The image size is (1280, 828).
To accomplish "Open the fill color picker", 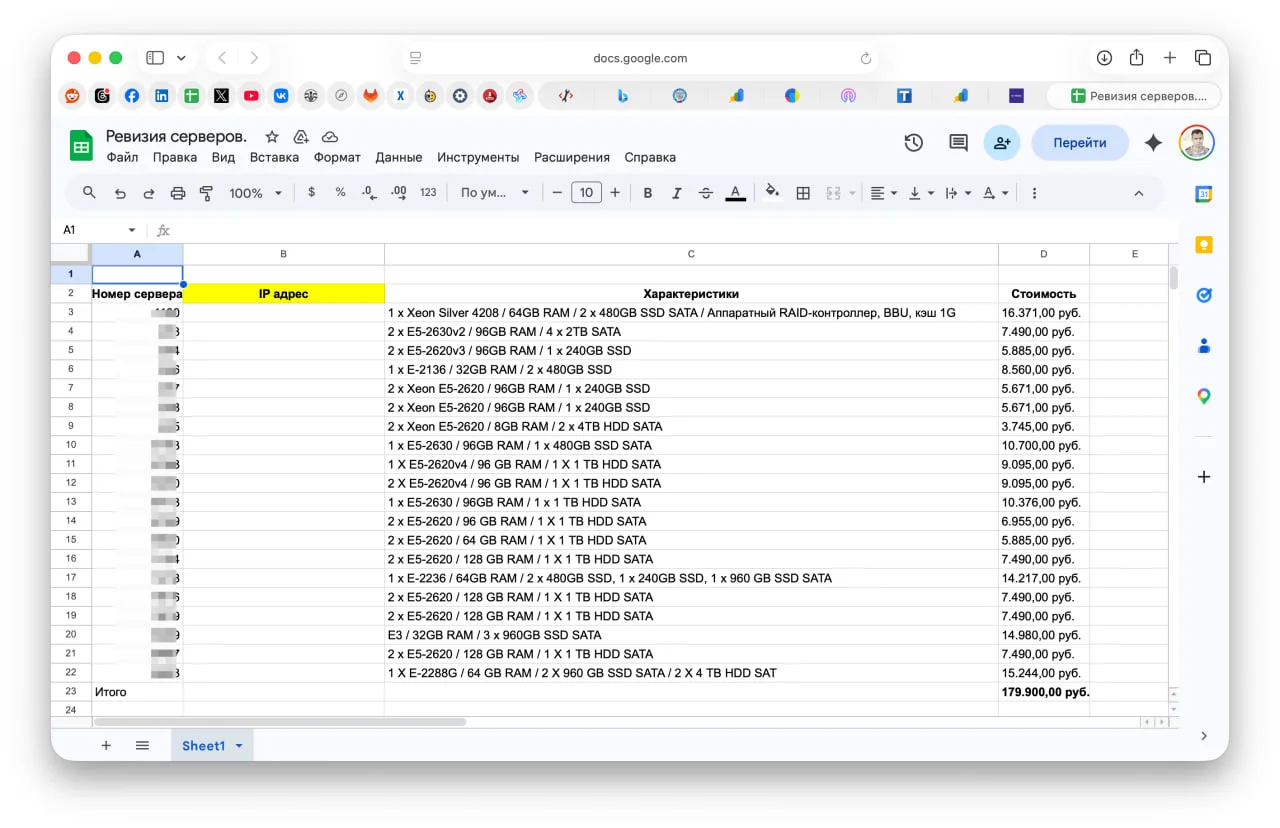I will point(771,193).
